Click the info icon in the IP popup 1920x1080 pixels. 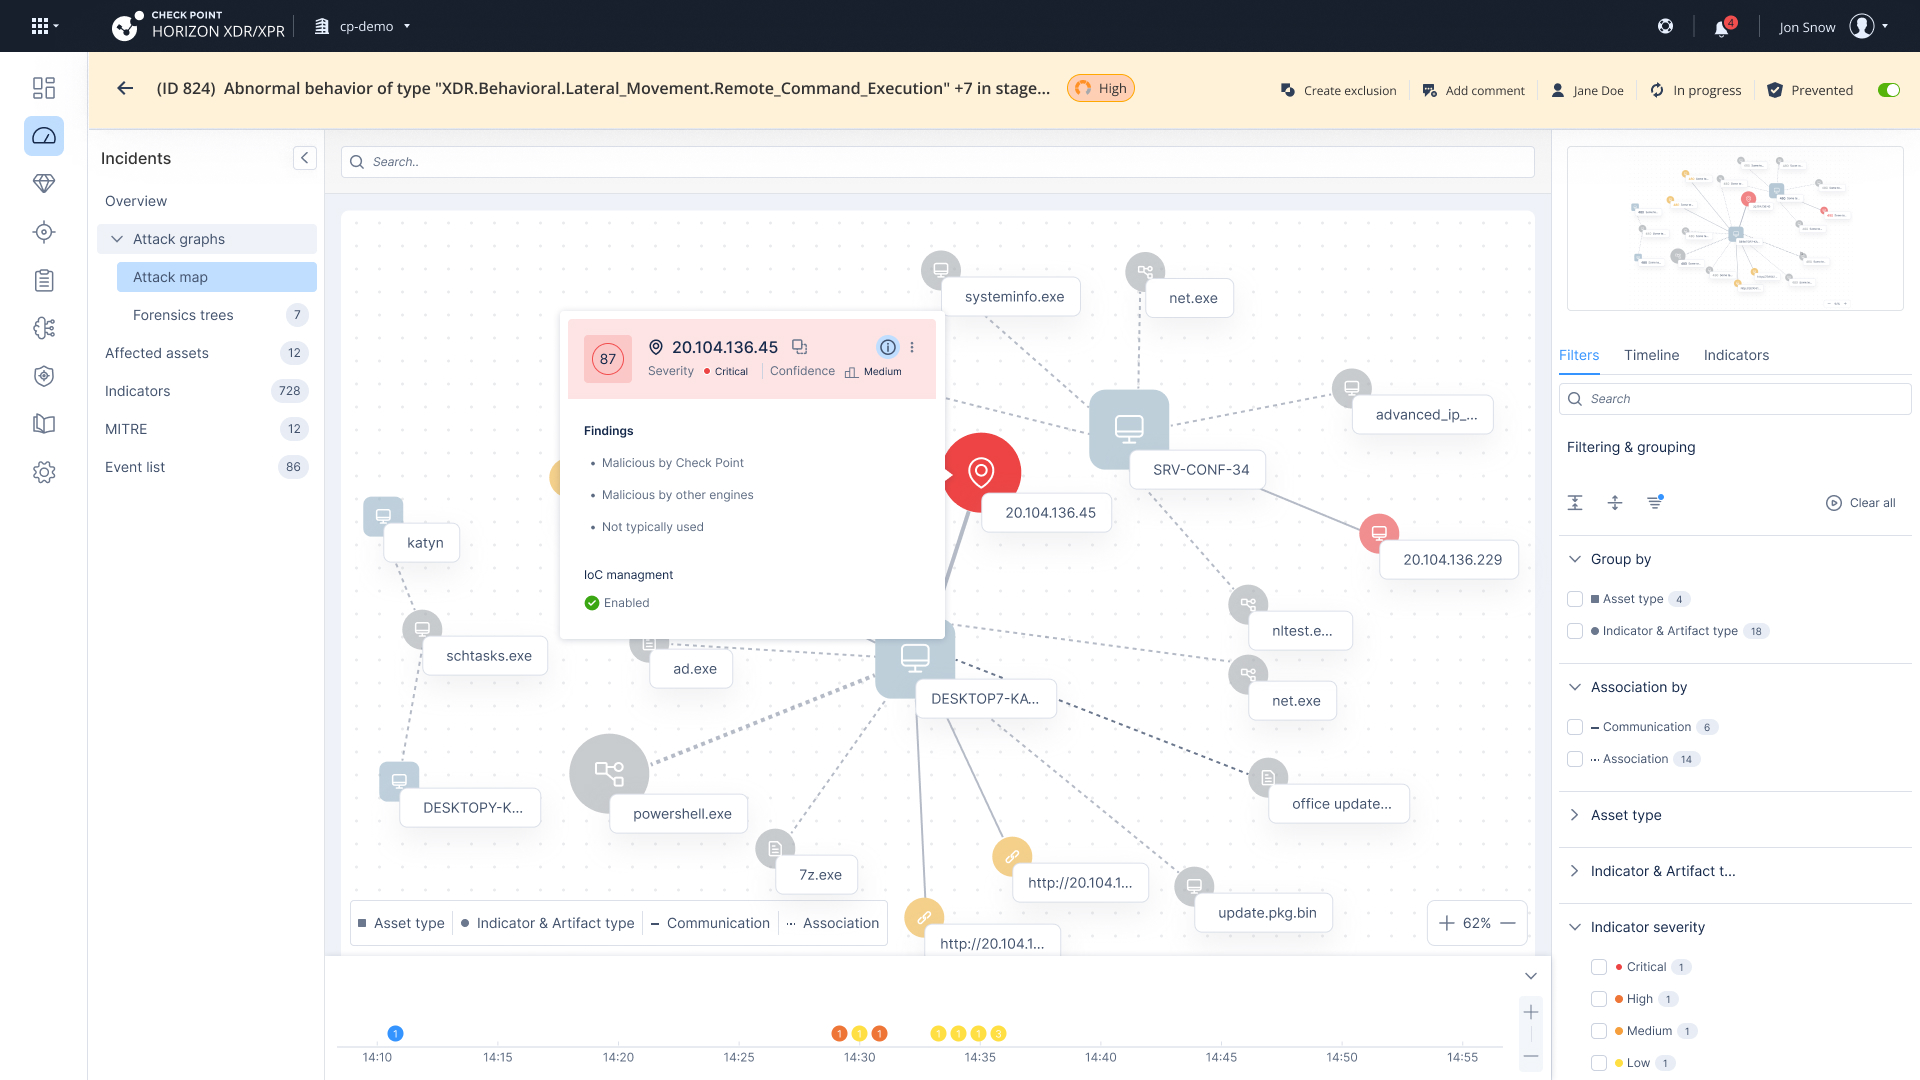tap(887, 347)
